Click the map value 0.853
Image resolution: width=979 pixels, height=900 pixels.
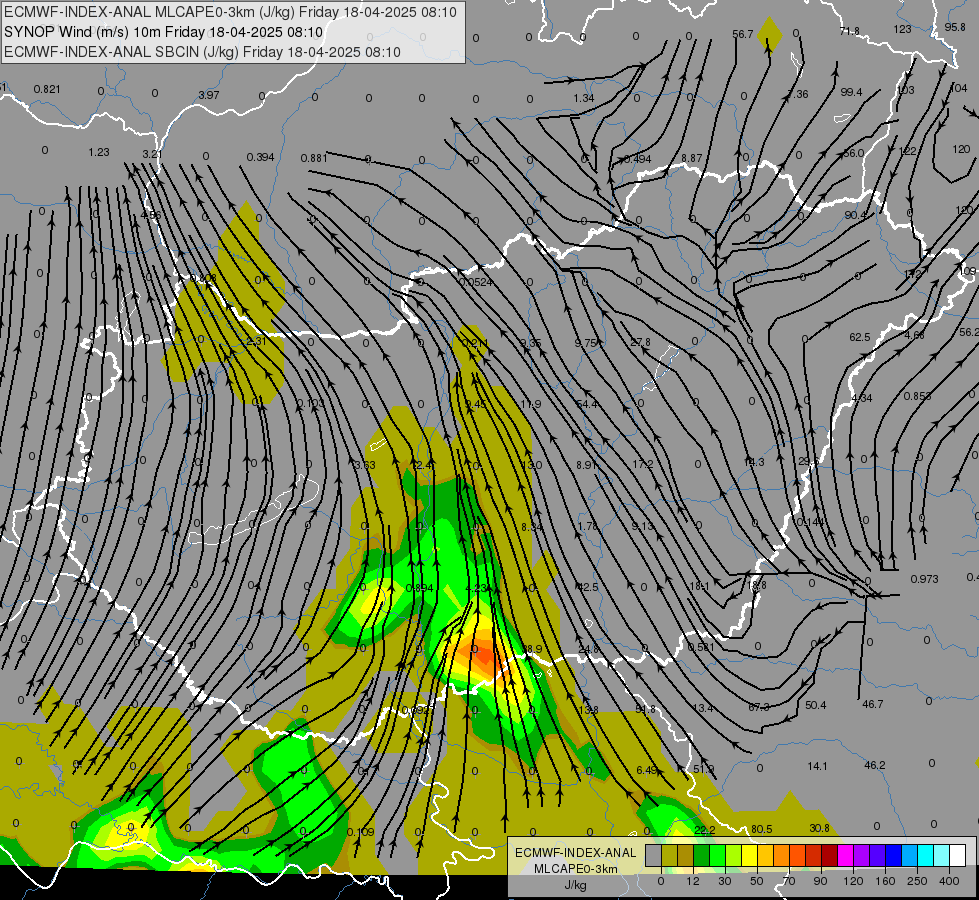[917, 396]
